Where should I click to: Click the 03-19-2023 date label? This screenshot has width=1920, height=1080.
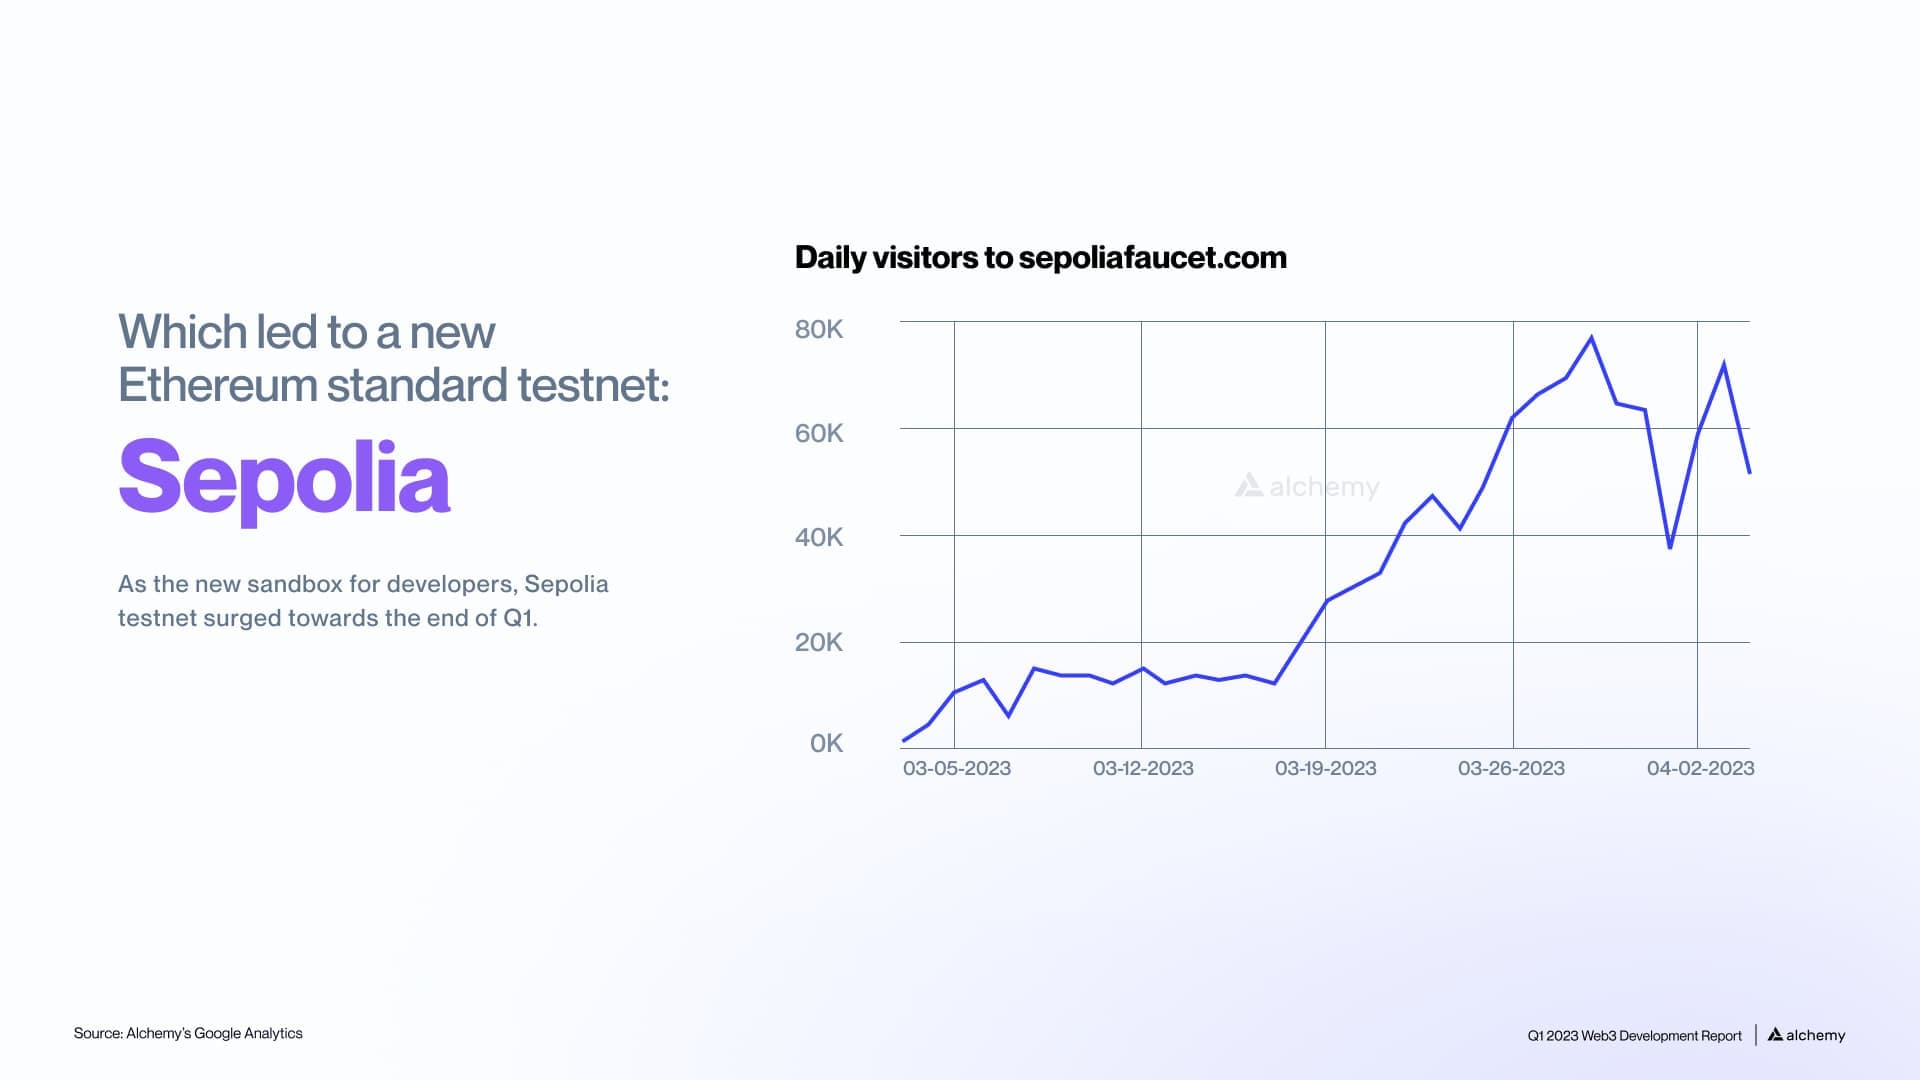click(1325, 768)
